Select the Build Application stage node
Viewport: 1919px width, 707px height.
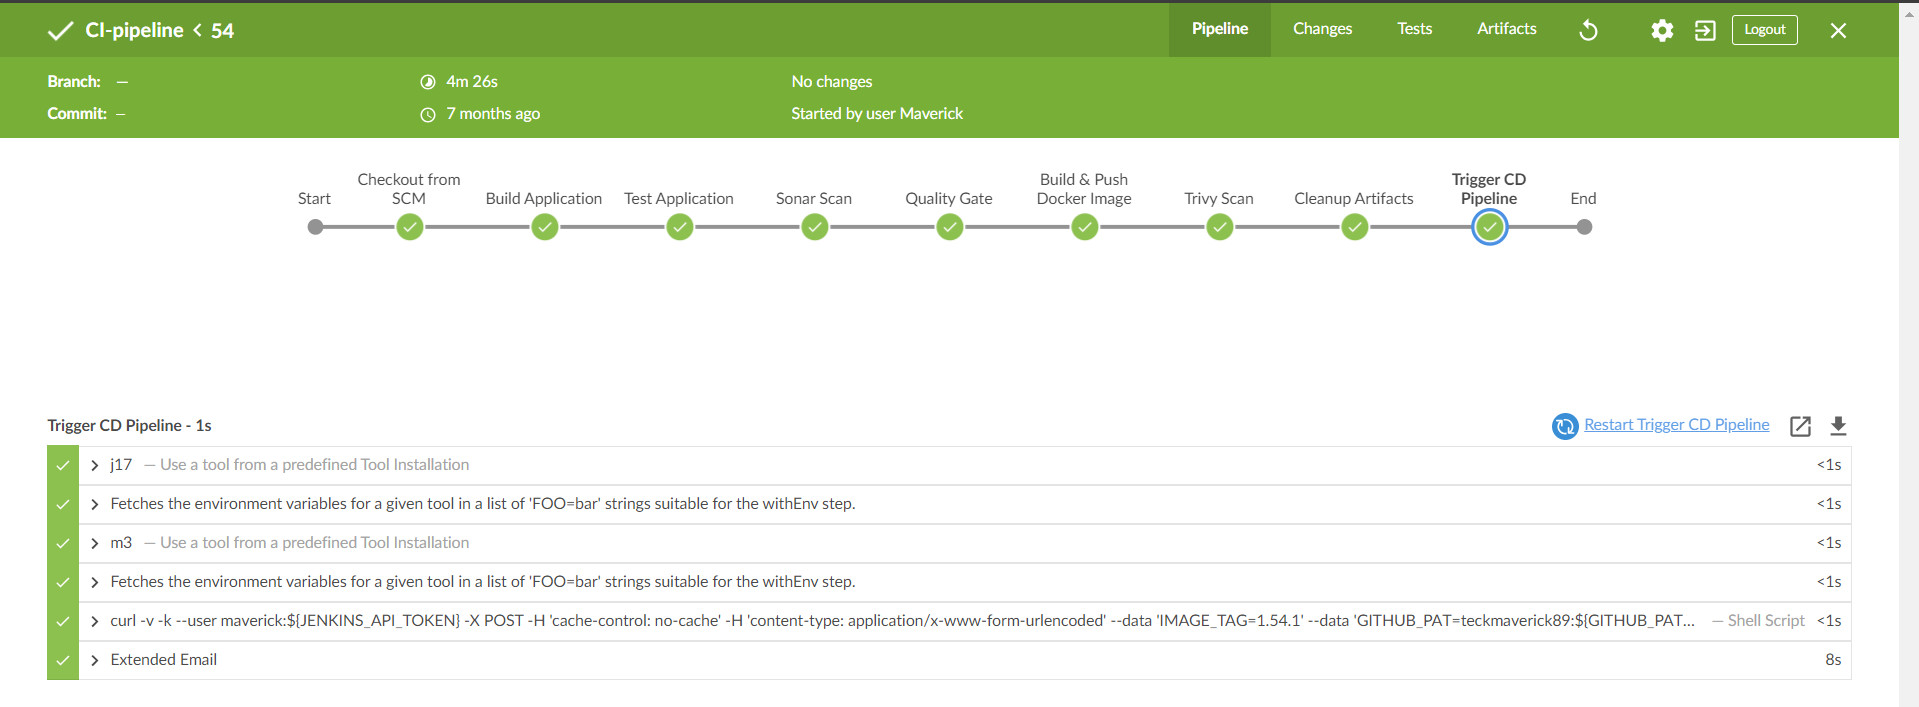pos(545,228)
